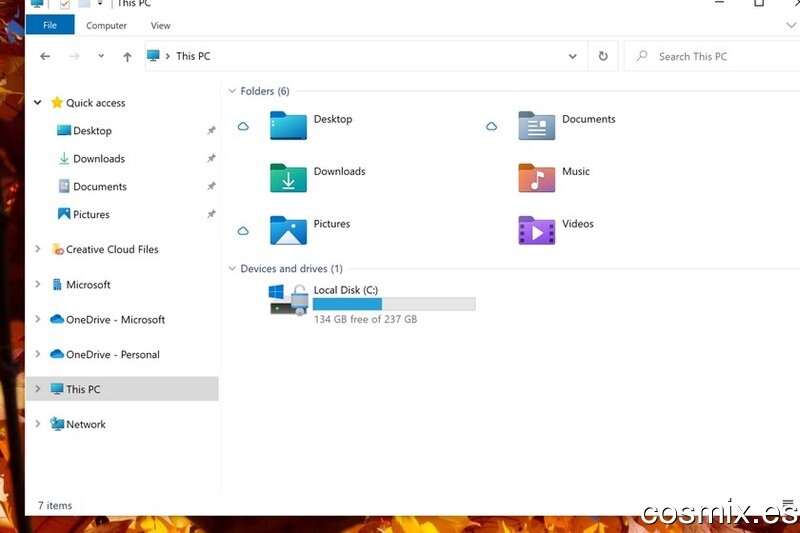The height and width of the screenshot is (533, 800).
Task: Go back using the Back arrow
Action: (x=45, y=56)
